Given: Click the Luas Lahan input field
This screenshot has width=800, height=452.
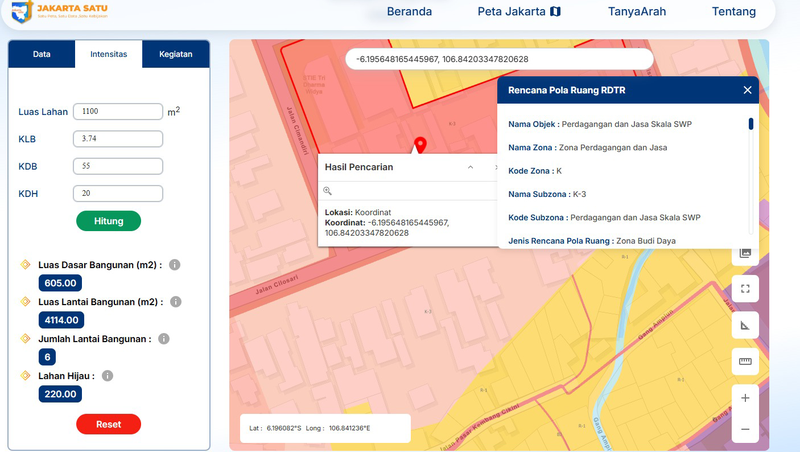Looking at the screenshot, I should point(118,111).
